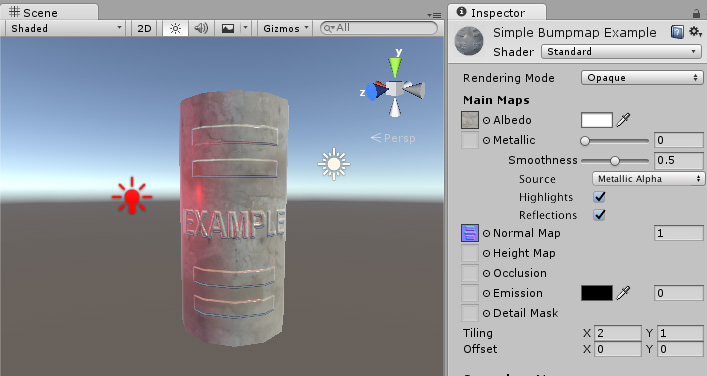Screen dimensions: 707x376
Task: Click the Main Maps section heading
Action: [496, 100]
